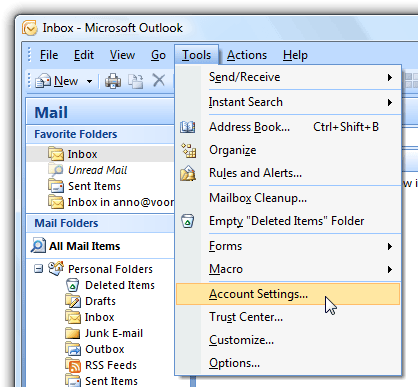This screenshot has height=387, width=418.
Task: Click the Personal Folders house icon
Action: (56, 268)
